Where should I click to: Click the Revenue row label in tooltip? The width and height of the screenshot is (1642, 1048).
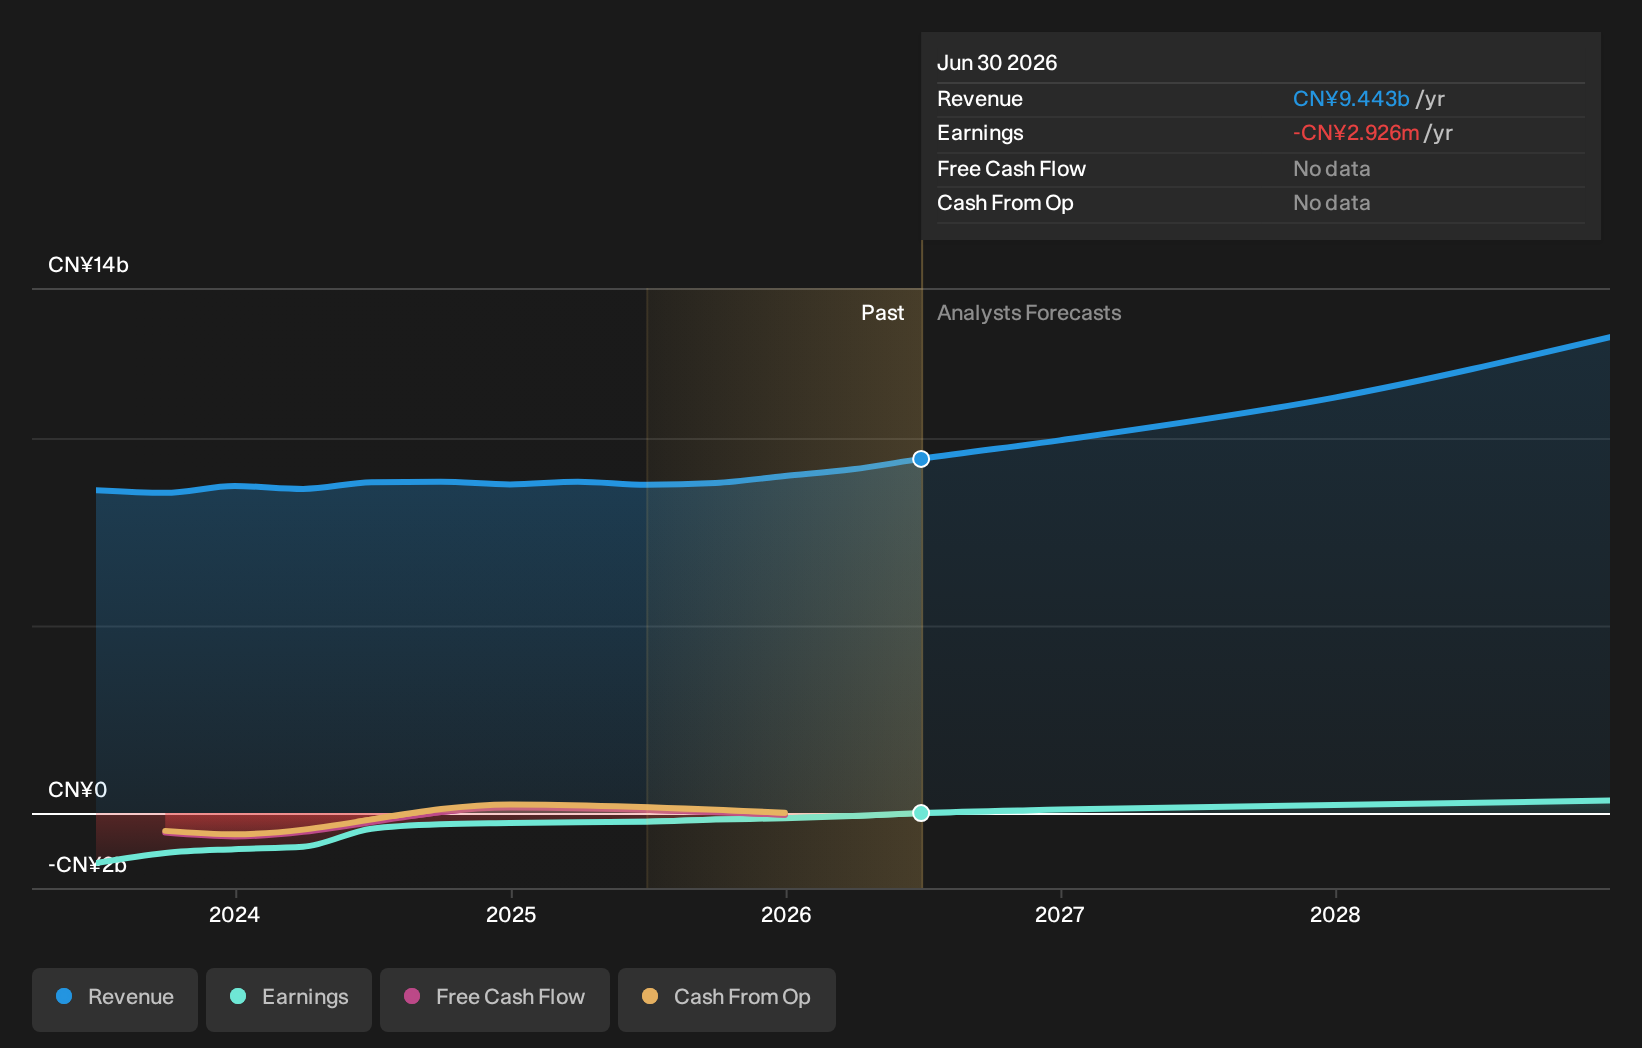(x=980, y=99)
